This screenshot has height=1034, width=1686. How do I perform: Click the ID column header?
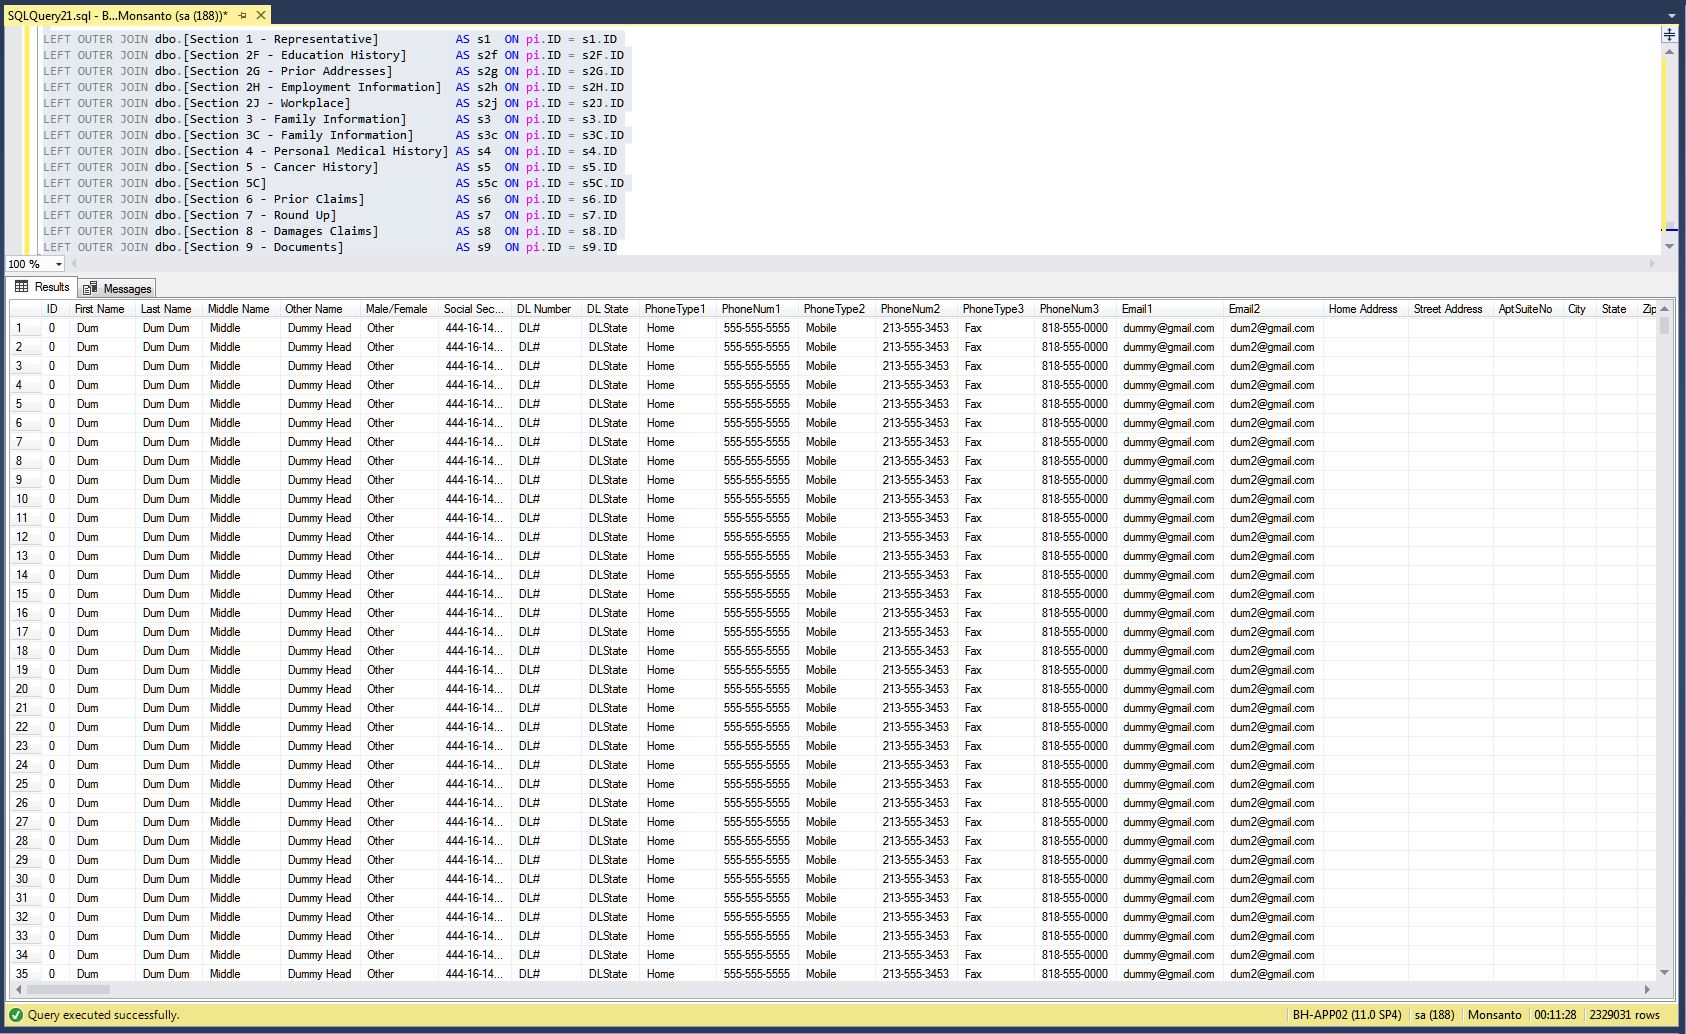[x=52, y=309]
